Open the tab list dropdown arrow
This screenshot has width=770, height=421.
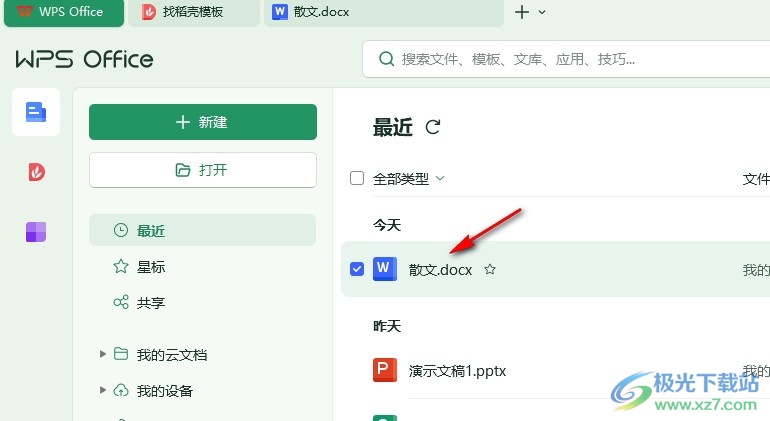click(542, 12)
